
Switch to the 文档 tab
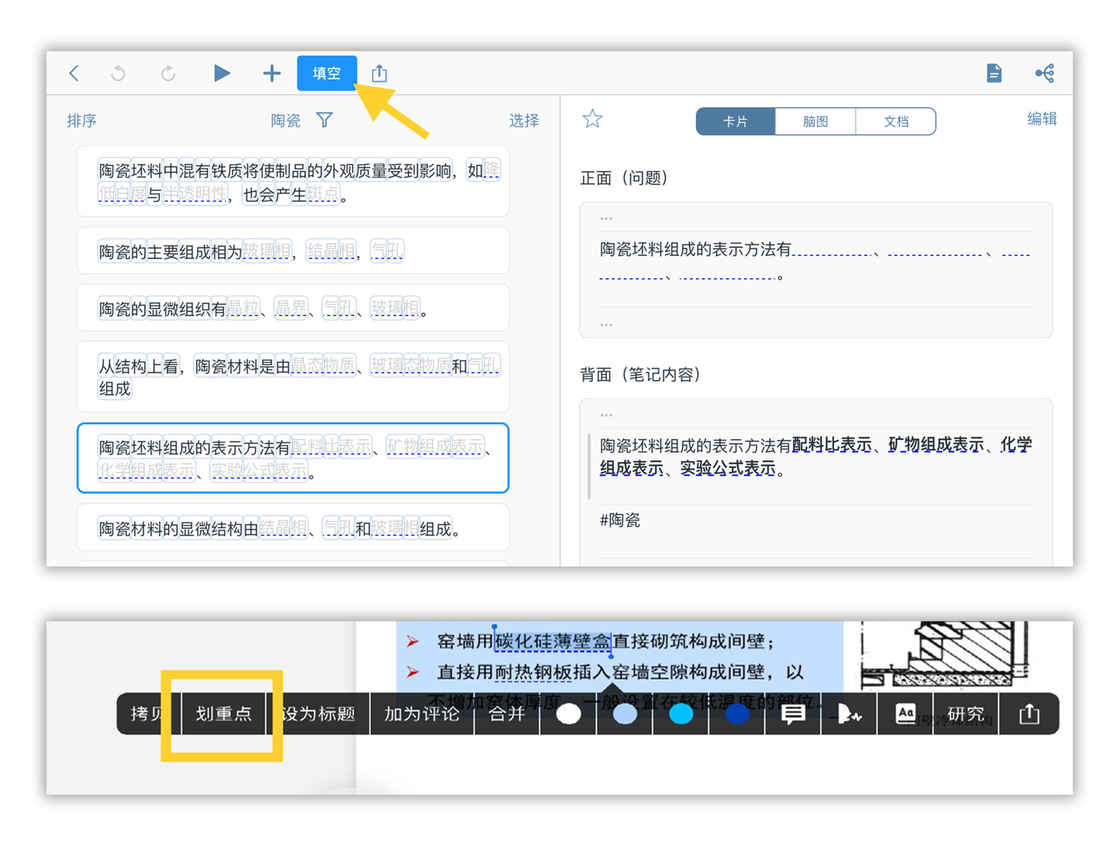(x=896, y=121)
